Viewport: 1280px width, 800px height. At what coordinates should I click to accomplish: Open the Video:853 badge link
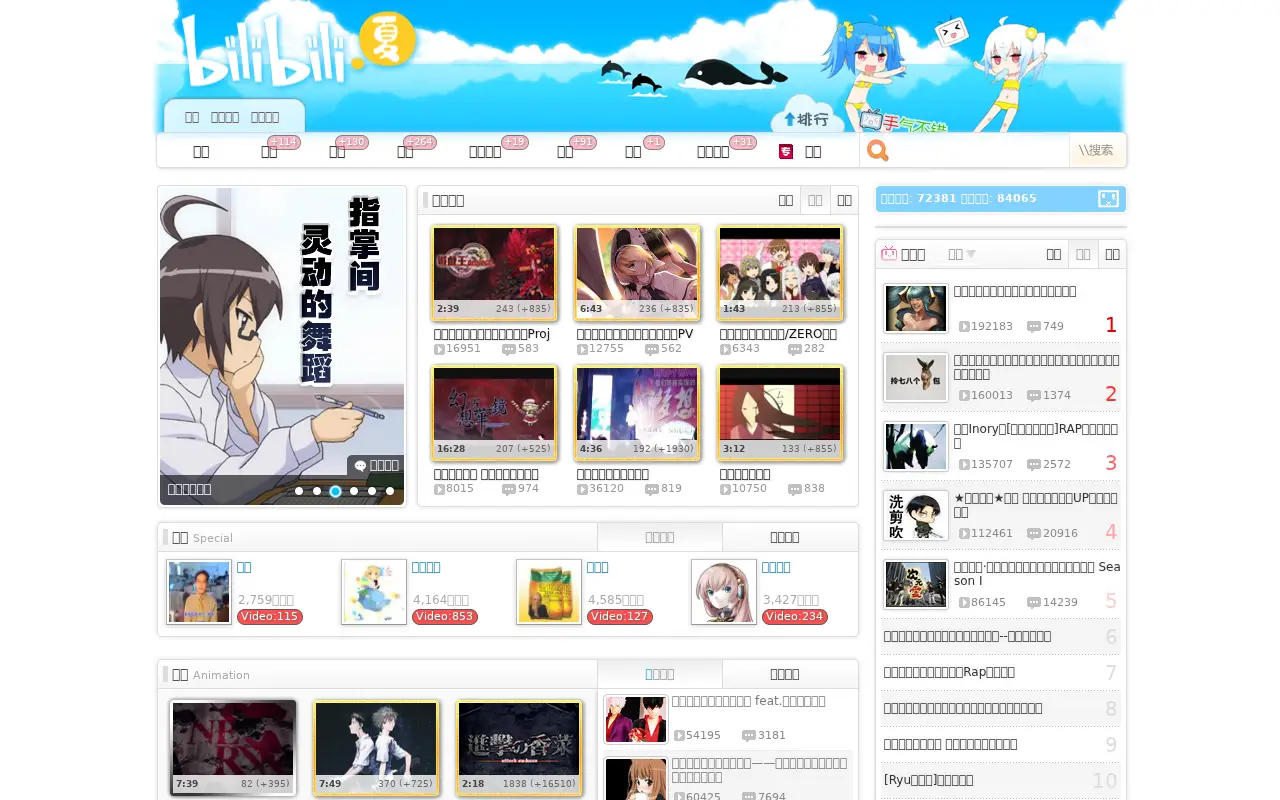point(445,616)
